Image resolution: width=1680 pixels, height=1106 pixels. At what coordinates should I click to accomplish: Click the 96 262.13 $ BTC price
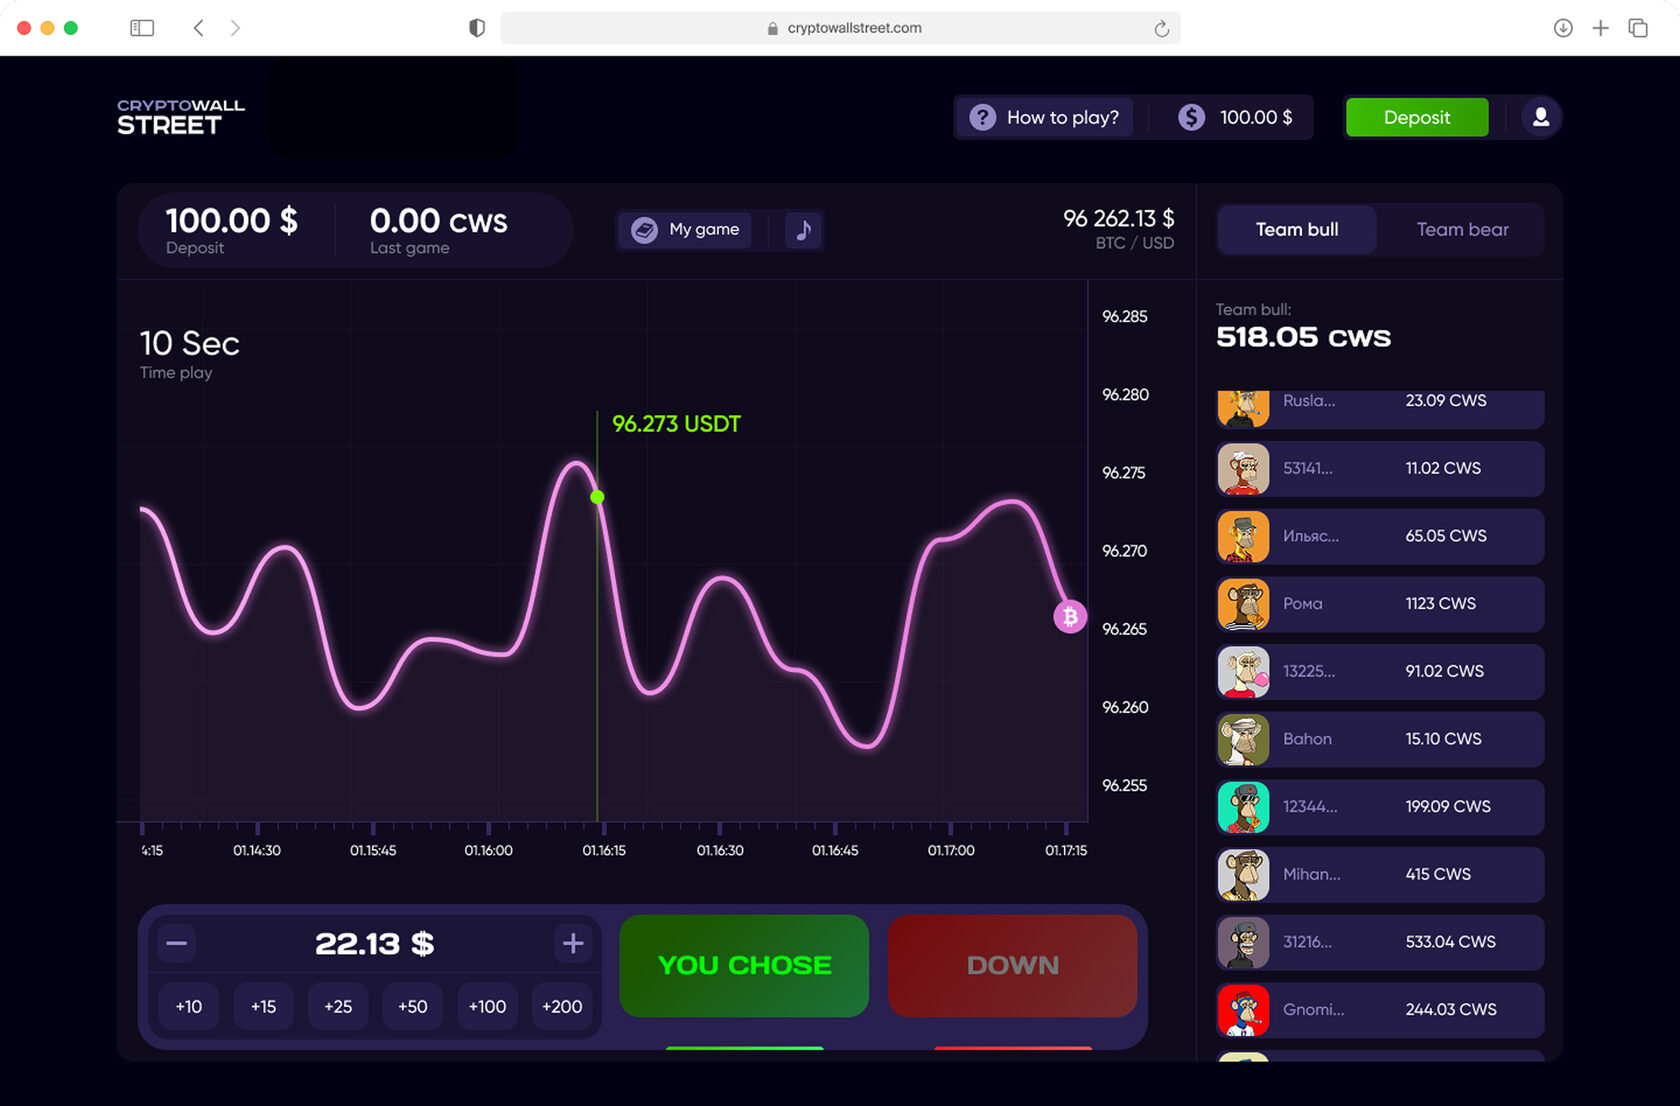(x=1119, y=218)
